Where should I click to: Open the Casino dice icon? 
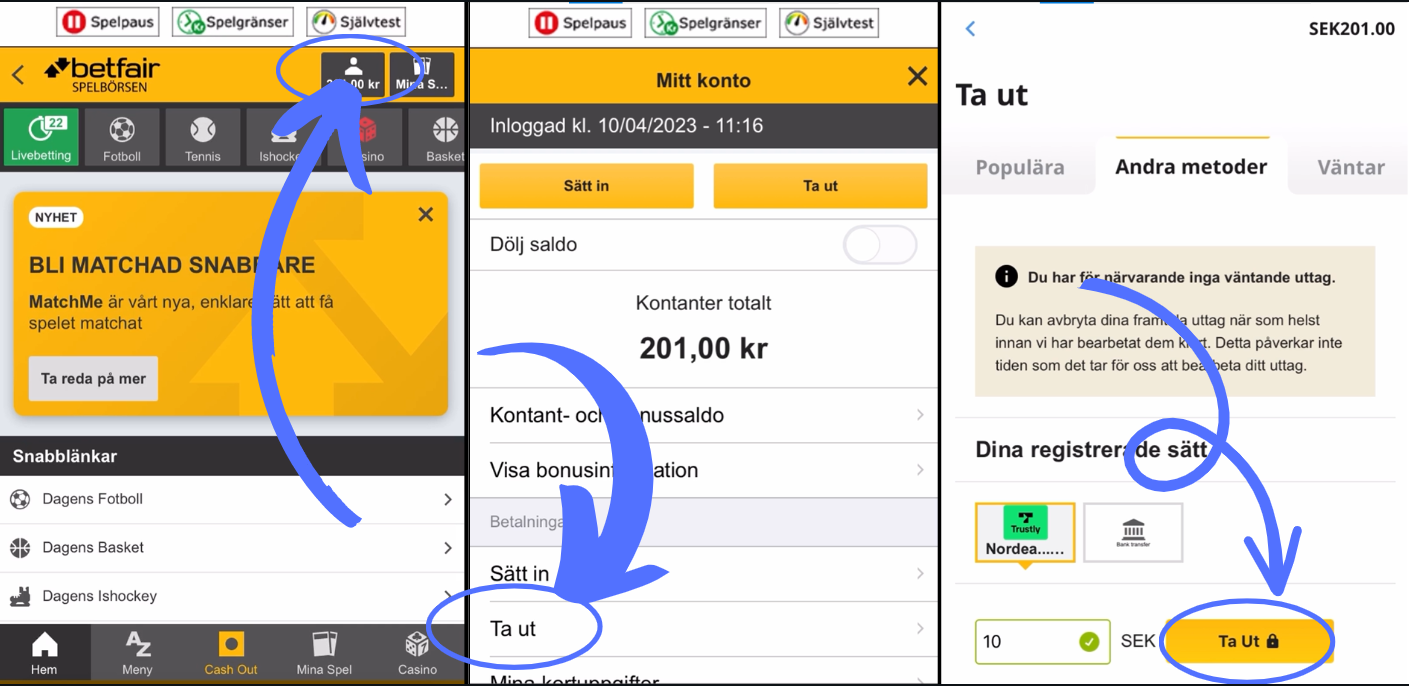[416, 652]
